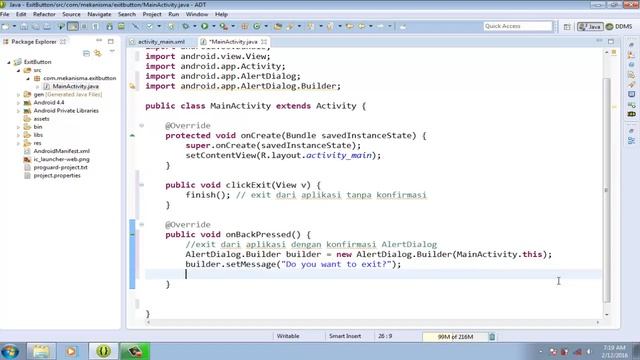Select ic_launcher-web.png in the tree
The height and width of the screenshot is (360, 640).
61,159
